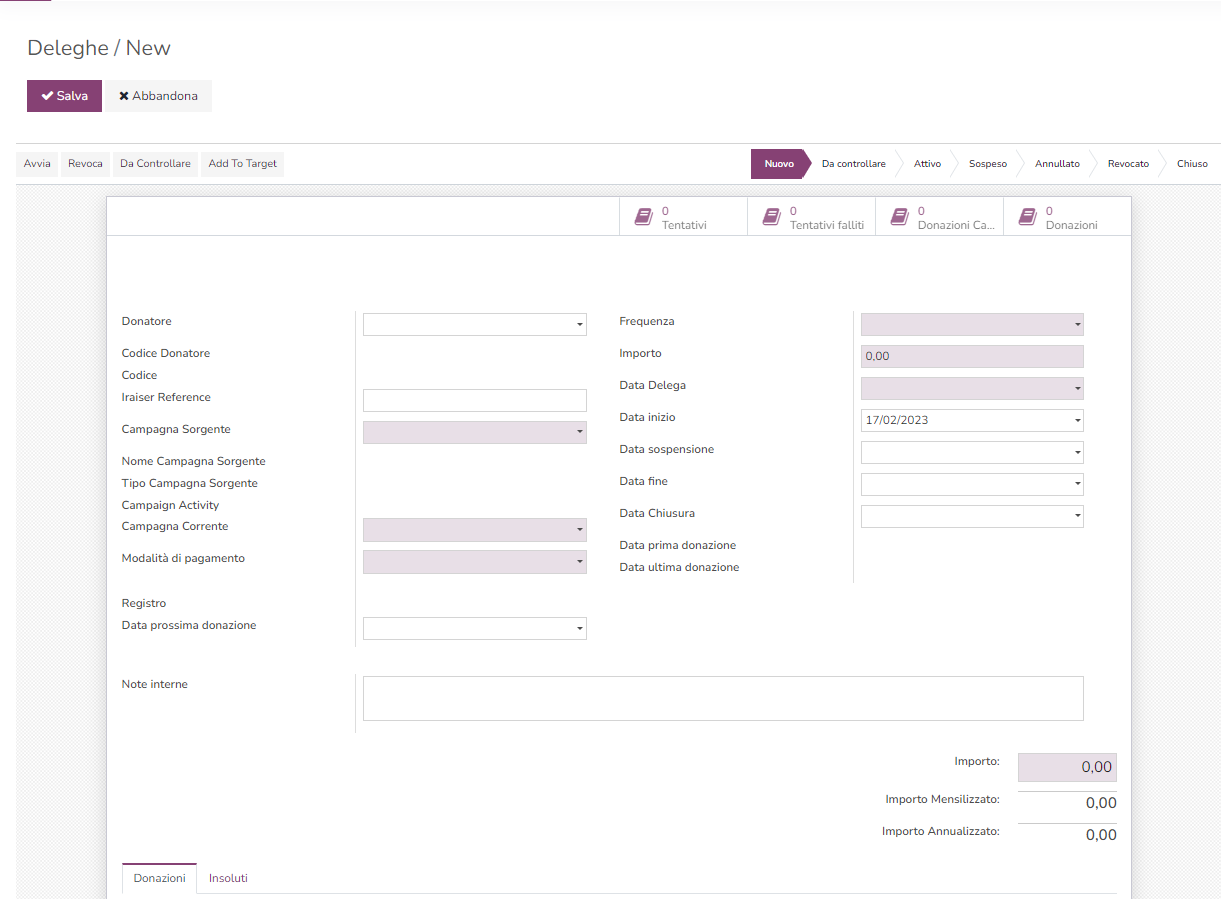Click the Donazioni Ca... book icon
The image size is (1221, 899).
click(899, 216)
